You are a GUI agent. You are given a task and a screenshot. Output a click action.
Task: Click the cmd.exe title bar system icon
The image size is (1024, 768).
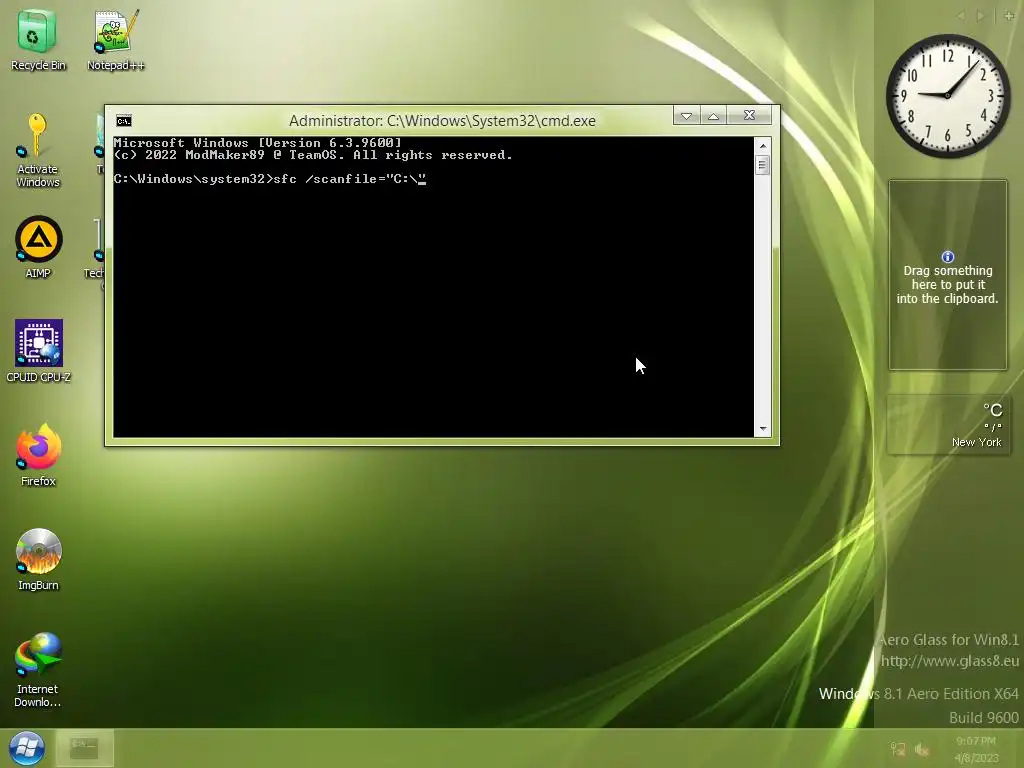[x=123, y=121]
